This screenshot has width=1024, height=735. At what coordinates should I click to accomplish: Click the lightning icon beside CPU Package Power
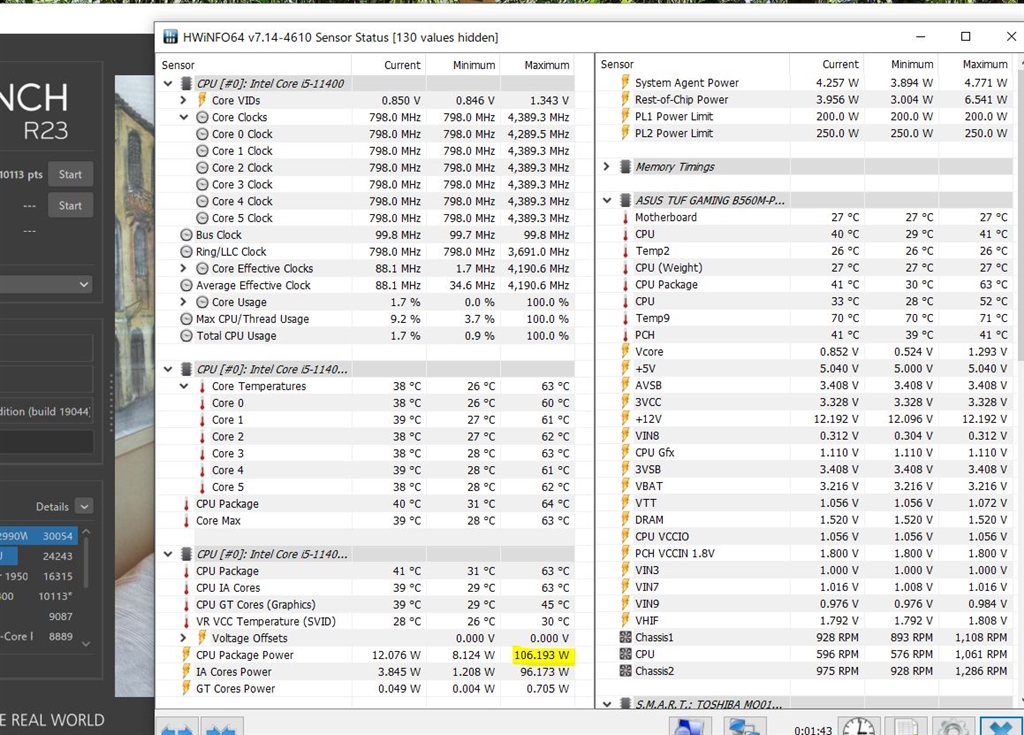(186, 655)
